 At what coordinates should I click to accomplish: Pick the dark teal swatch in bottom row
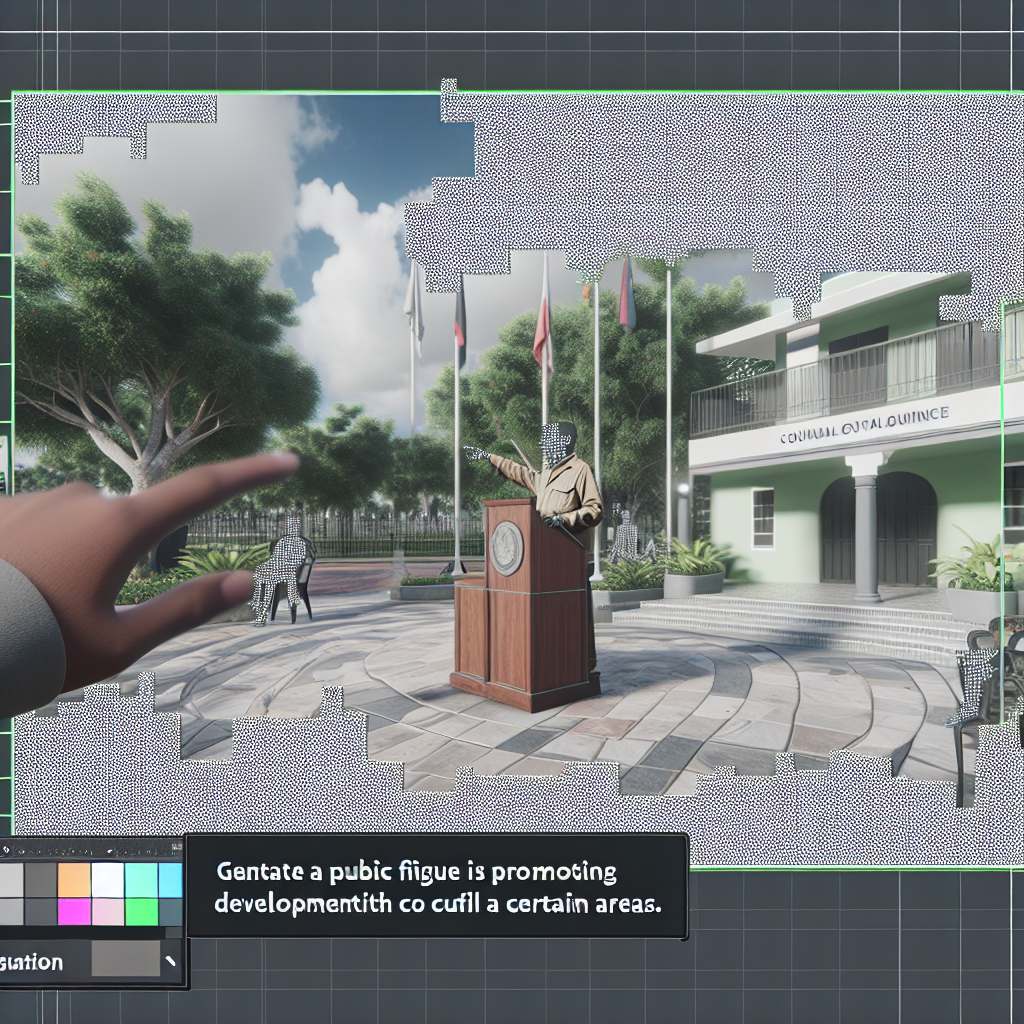[171, 912]
